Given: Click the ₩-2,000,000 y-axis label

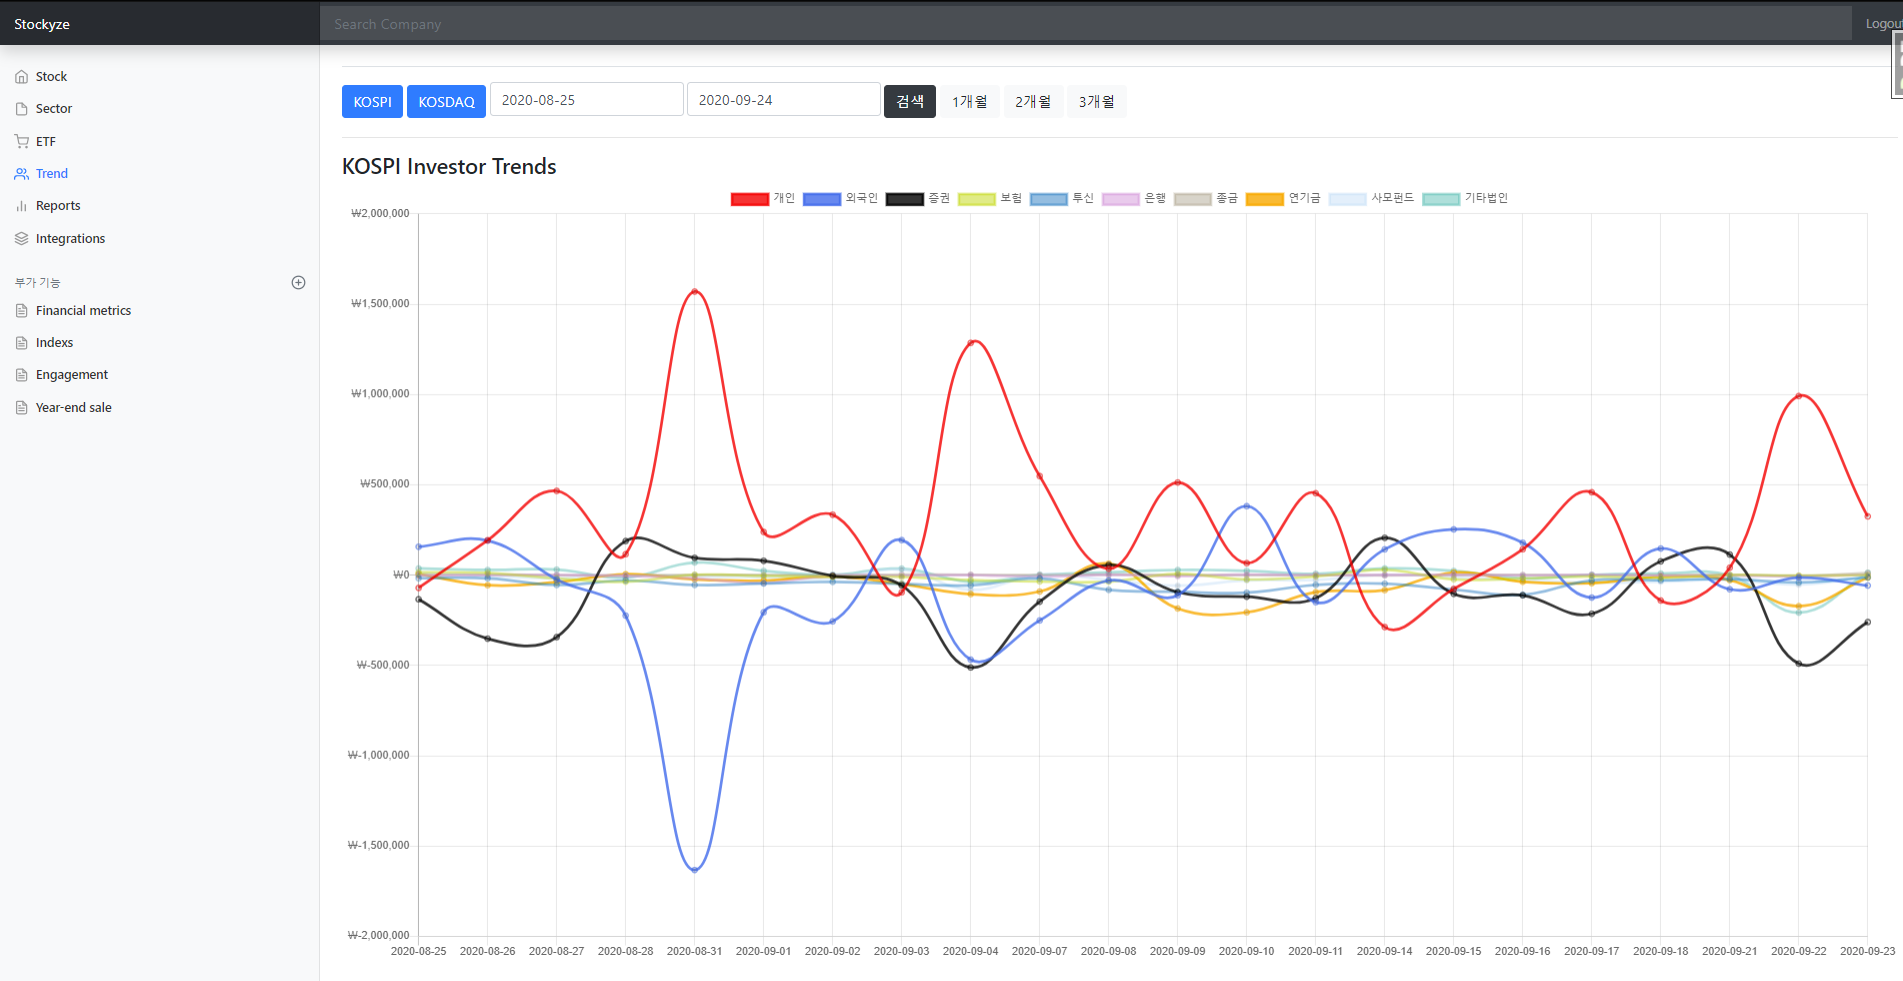Looking at the screenshot, I should 378,935.
